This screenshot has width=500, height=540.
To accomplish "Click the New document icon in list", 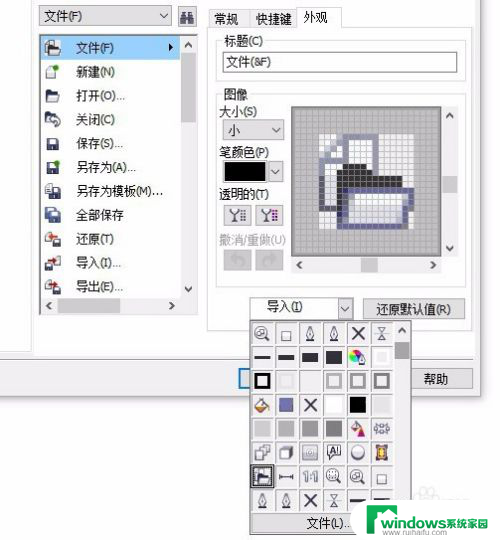I will pos(53,72).
